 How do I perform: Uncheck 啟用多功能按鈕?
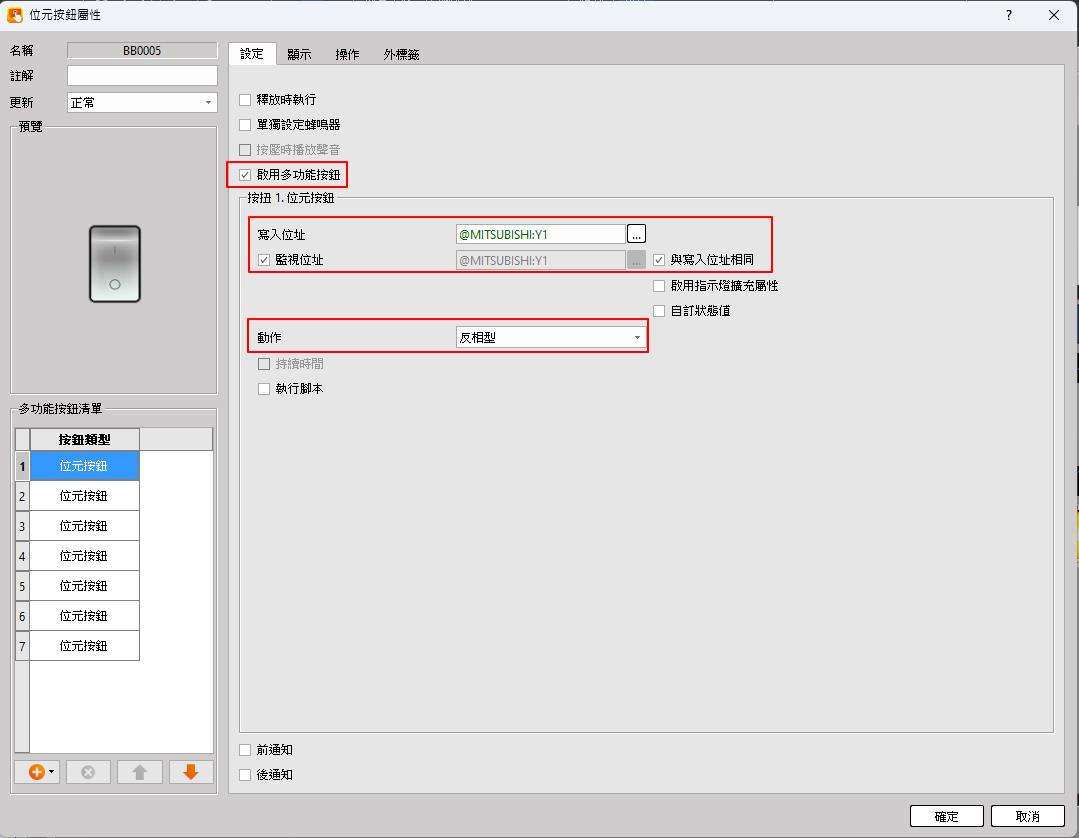(246, 175)
